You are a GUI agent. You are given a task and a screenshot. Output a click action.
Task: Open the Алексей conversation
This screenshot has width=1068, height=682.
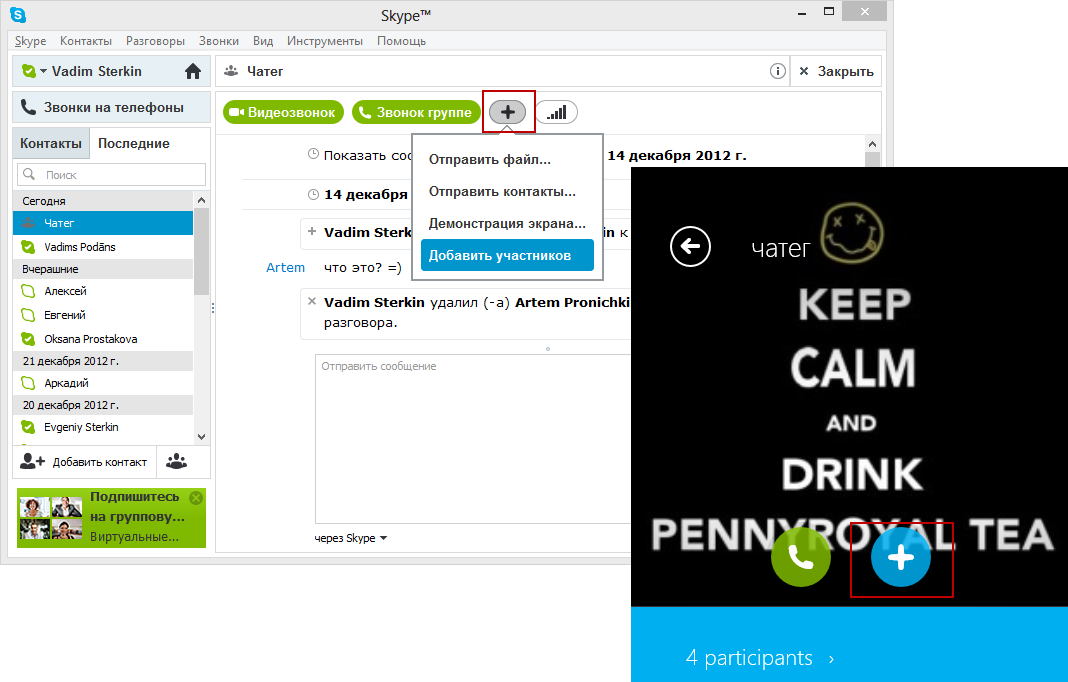tap(103, 291)
